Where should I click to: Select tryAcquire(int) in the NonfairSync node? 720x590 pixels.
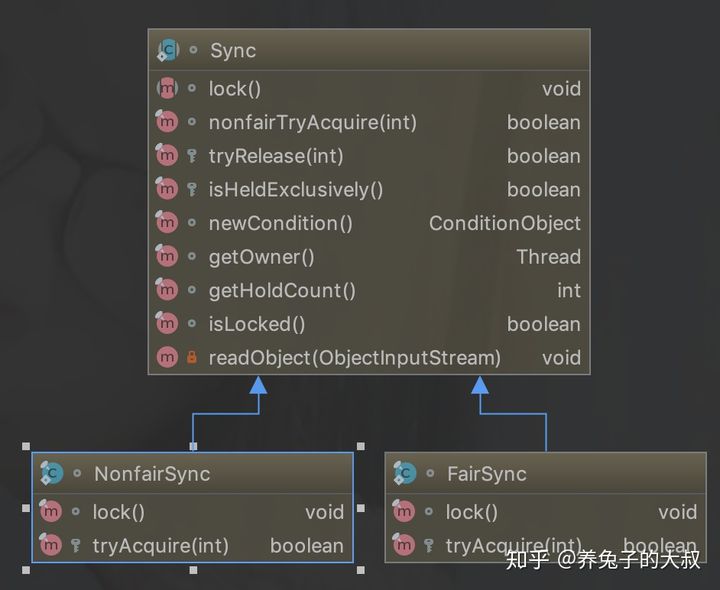(x=160, y=546)
